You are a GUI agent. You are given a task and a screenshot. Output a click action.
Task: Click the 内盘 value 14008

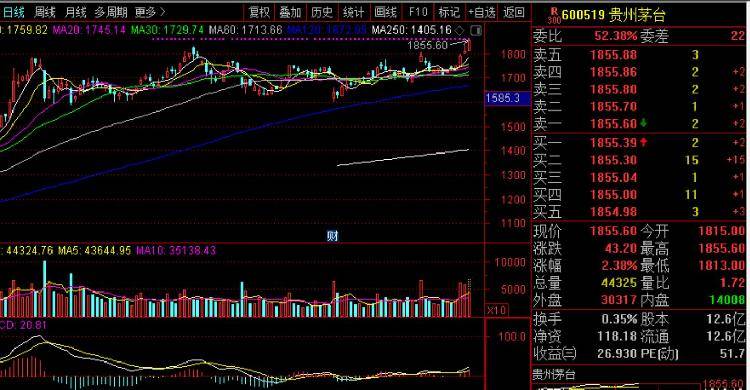click(727, 300)
